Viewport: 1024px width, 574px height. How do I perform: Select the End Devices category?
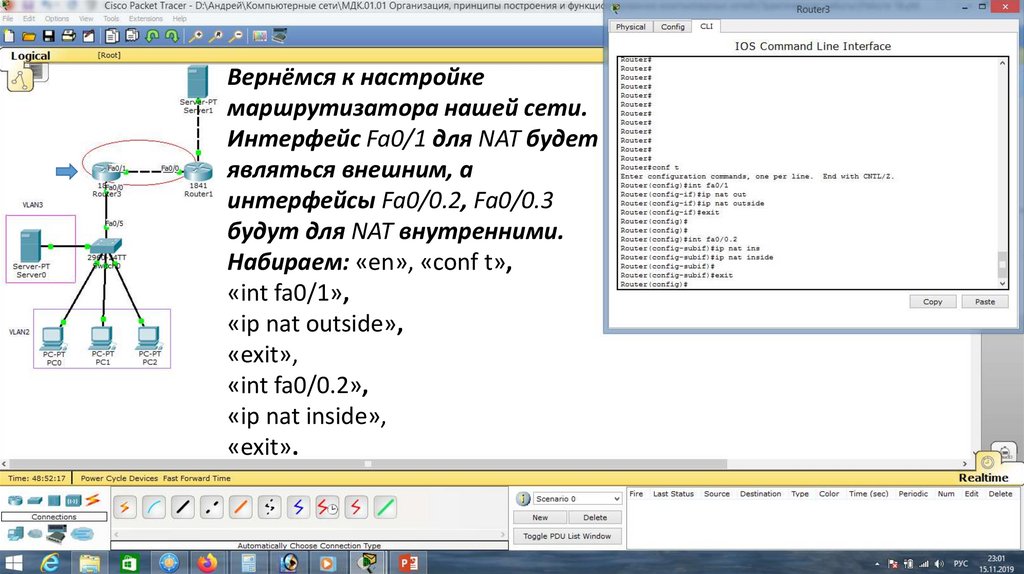15,534
